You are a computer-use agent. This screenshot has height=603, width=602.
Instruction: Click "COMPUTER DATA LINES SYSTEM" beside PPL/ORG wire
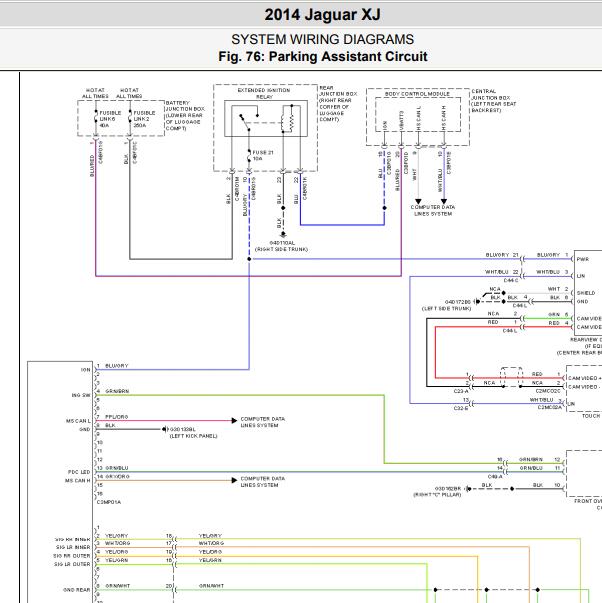pos(263,422)
